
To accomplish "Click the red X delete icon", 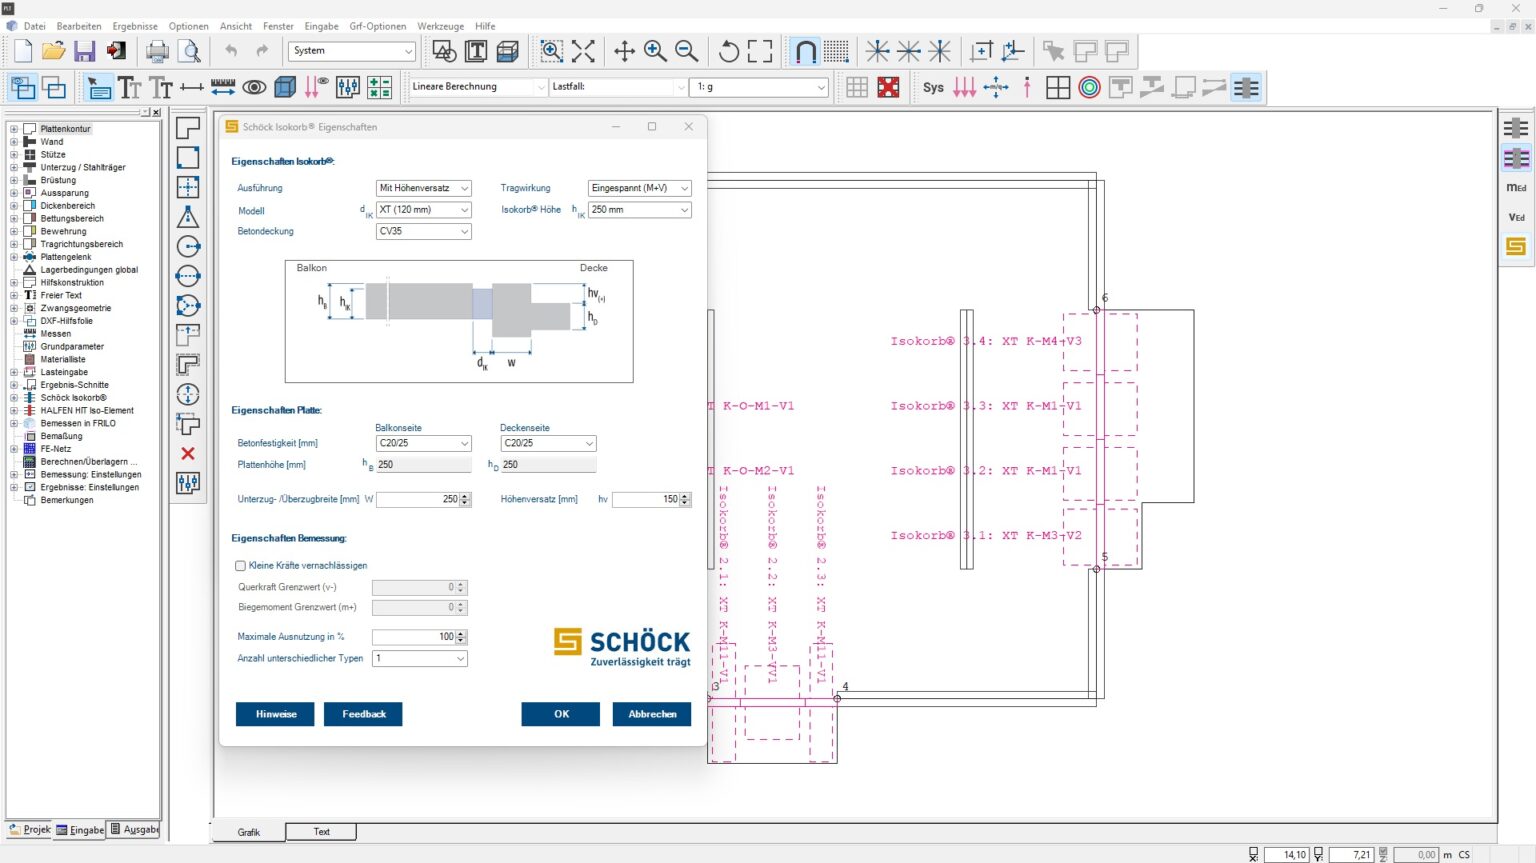I will [187, 454].
